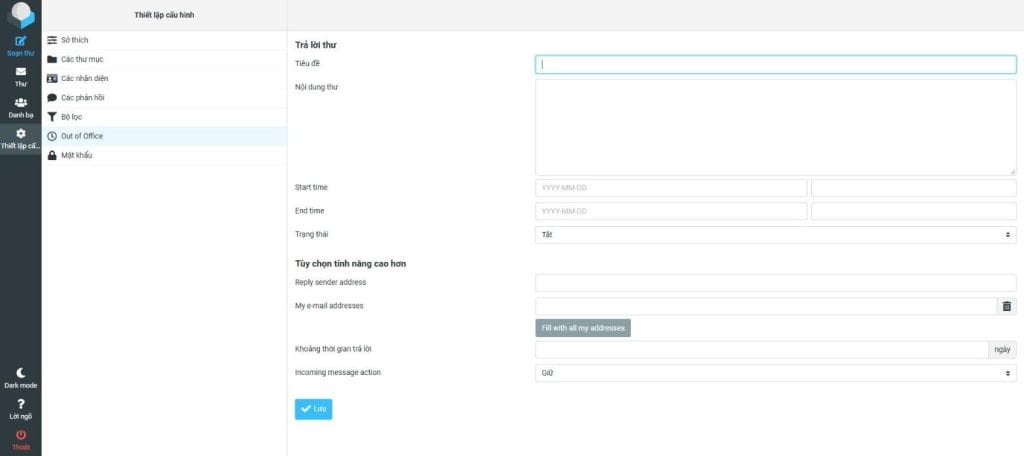The width and height of the screenshot is (1024, 456).
Task: Delete e-mail address with trash icon
Action: tap(1006, 306)
